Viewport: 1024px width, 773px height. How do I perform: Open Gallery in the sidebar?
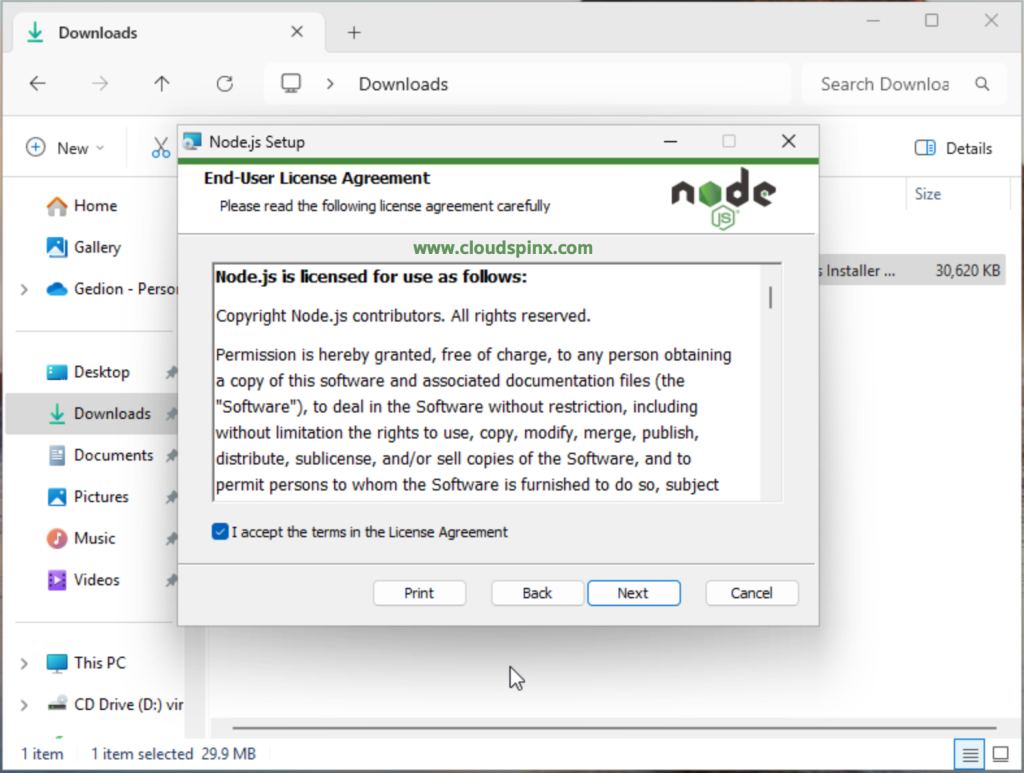point(96,247)
